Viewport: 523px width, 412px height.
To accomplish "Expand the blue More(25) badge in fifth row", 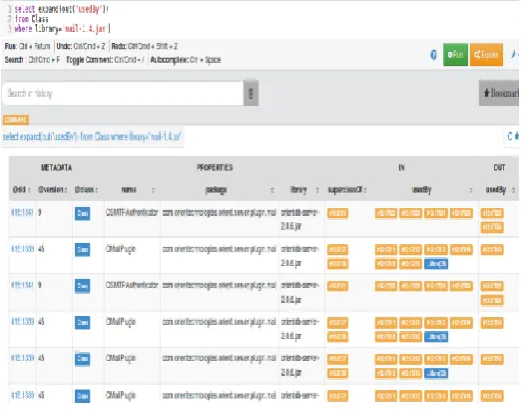I will [x=436, y=373].
